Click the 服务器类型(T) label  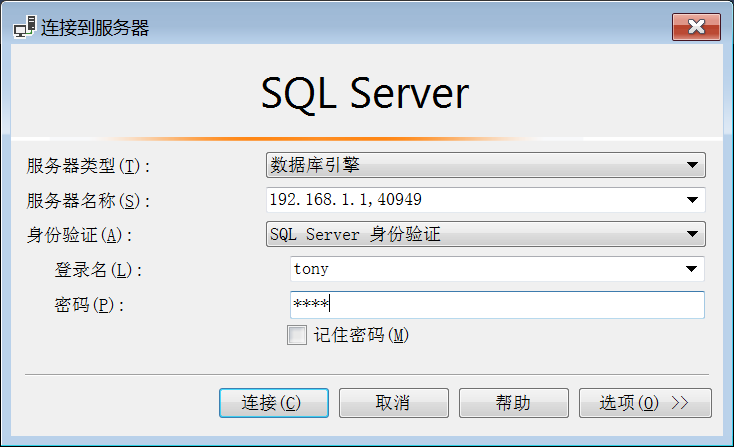tap(88, 166)
